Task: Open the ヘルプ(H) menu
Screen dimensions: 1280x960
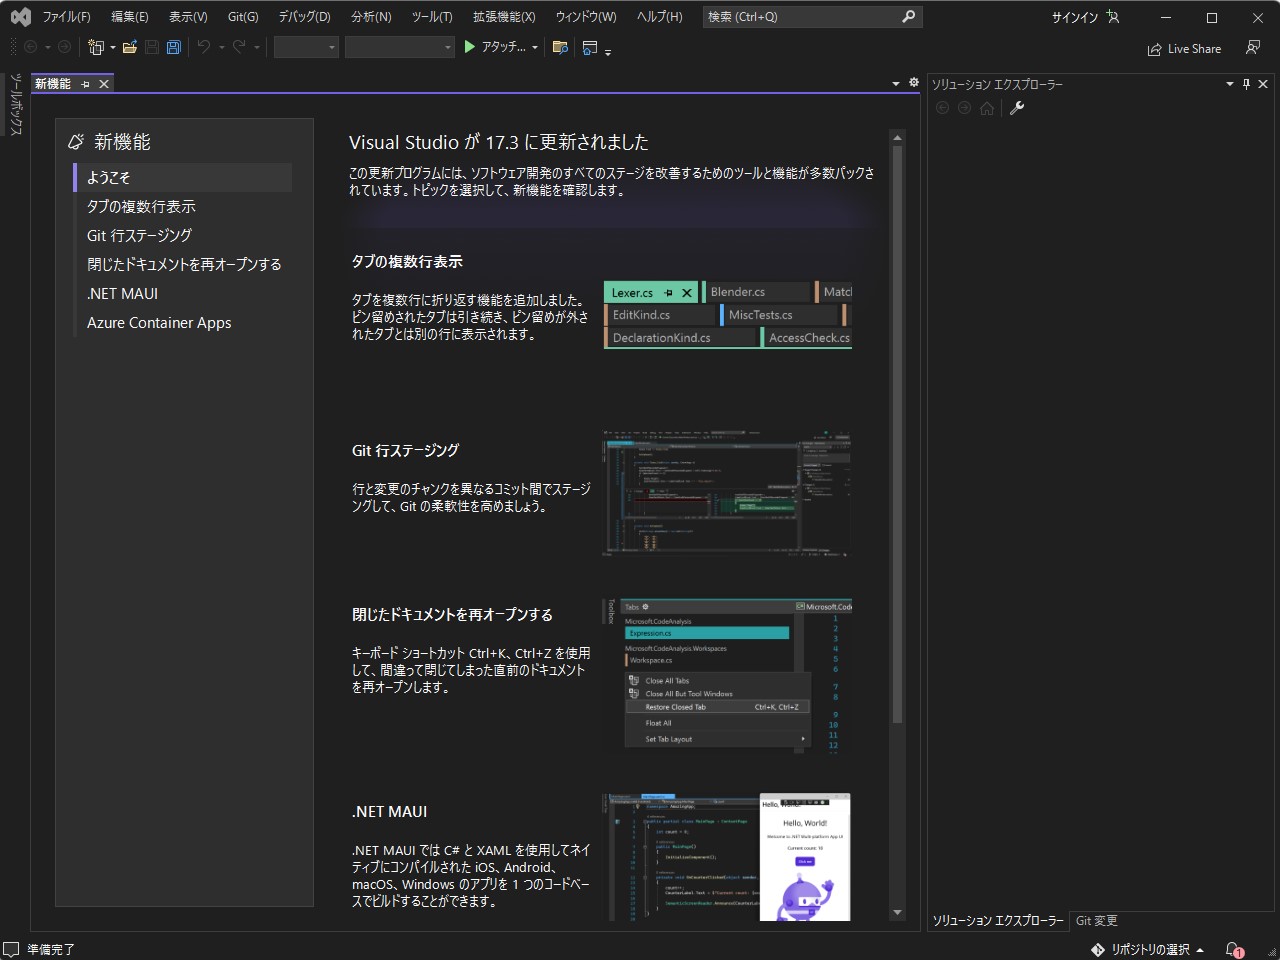Action: point(660,17)
